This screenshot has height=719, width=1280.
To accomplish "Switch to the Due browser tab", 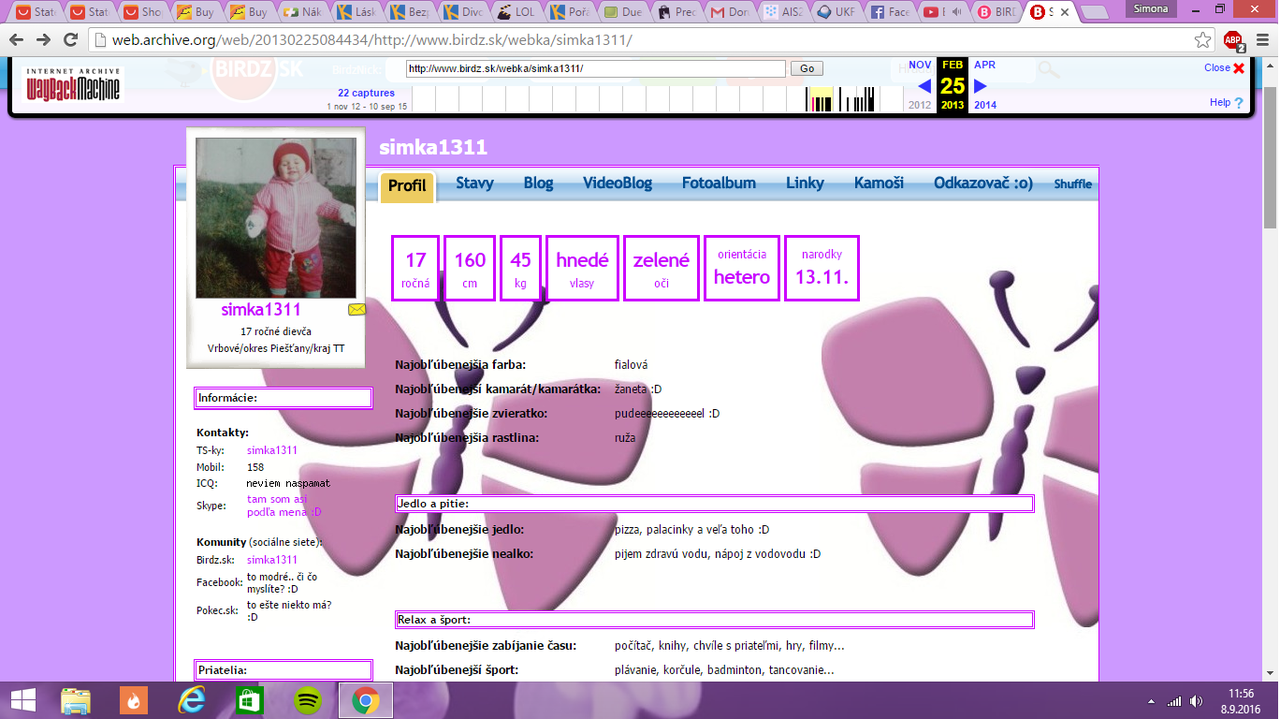I will point(626,12).
